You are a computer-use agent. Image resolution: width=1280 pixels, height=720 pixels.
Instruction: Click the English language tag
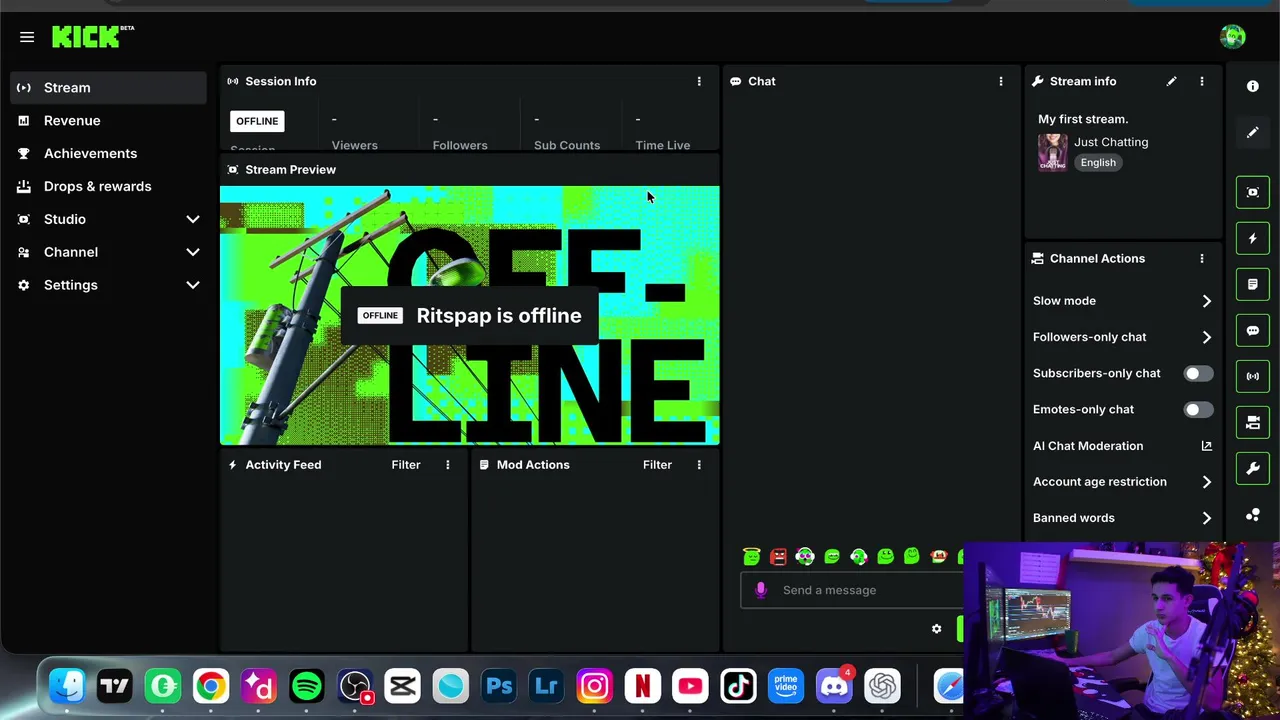pyautogui.click(x=1098, y=162)
